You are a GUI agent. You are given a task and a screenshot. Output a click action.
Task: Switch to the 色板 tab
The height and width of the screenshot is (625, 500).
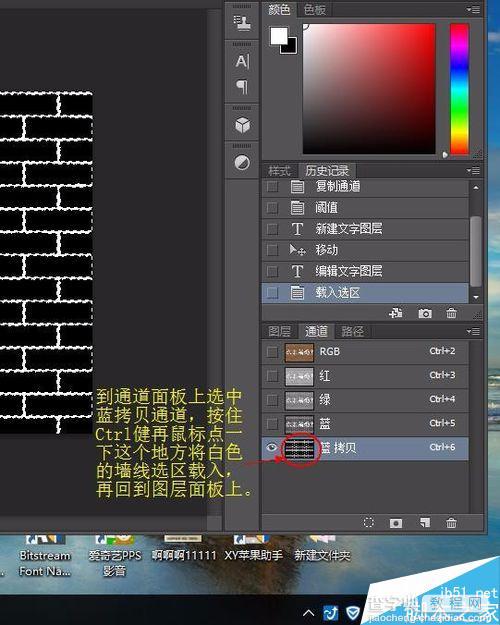click(x=315, y=10)
